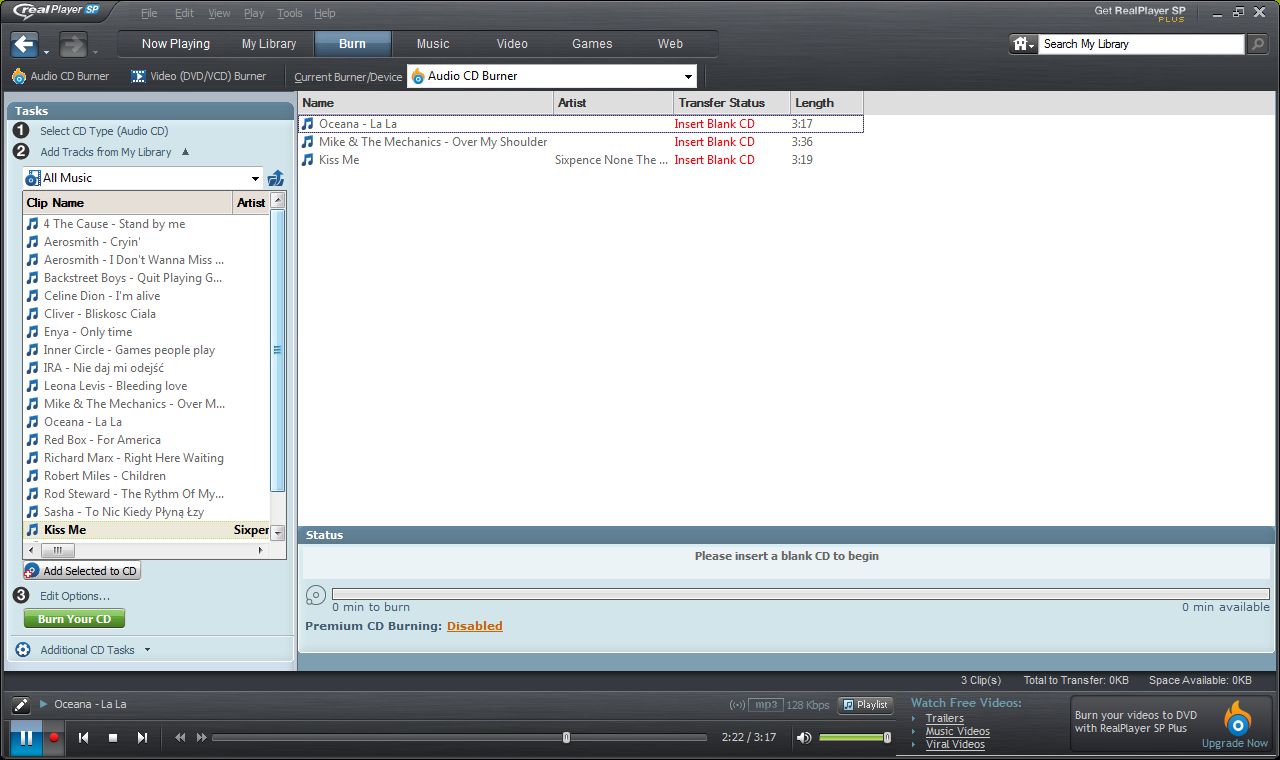This screenshot has height=760, width=1280.
Task: Open the File menu
Action: click(x=149, y=14)
